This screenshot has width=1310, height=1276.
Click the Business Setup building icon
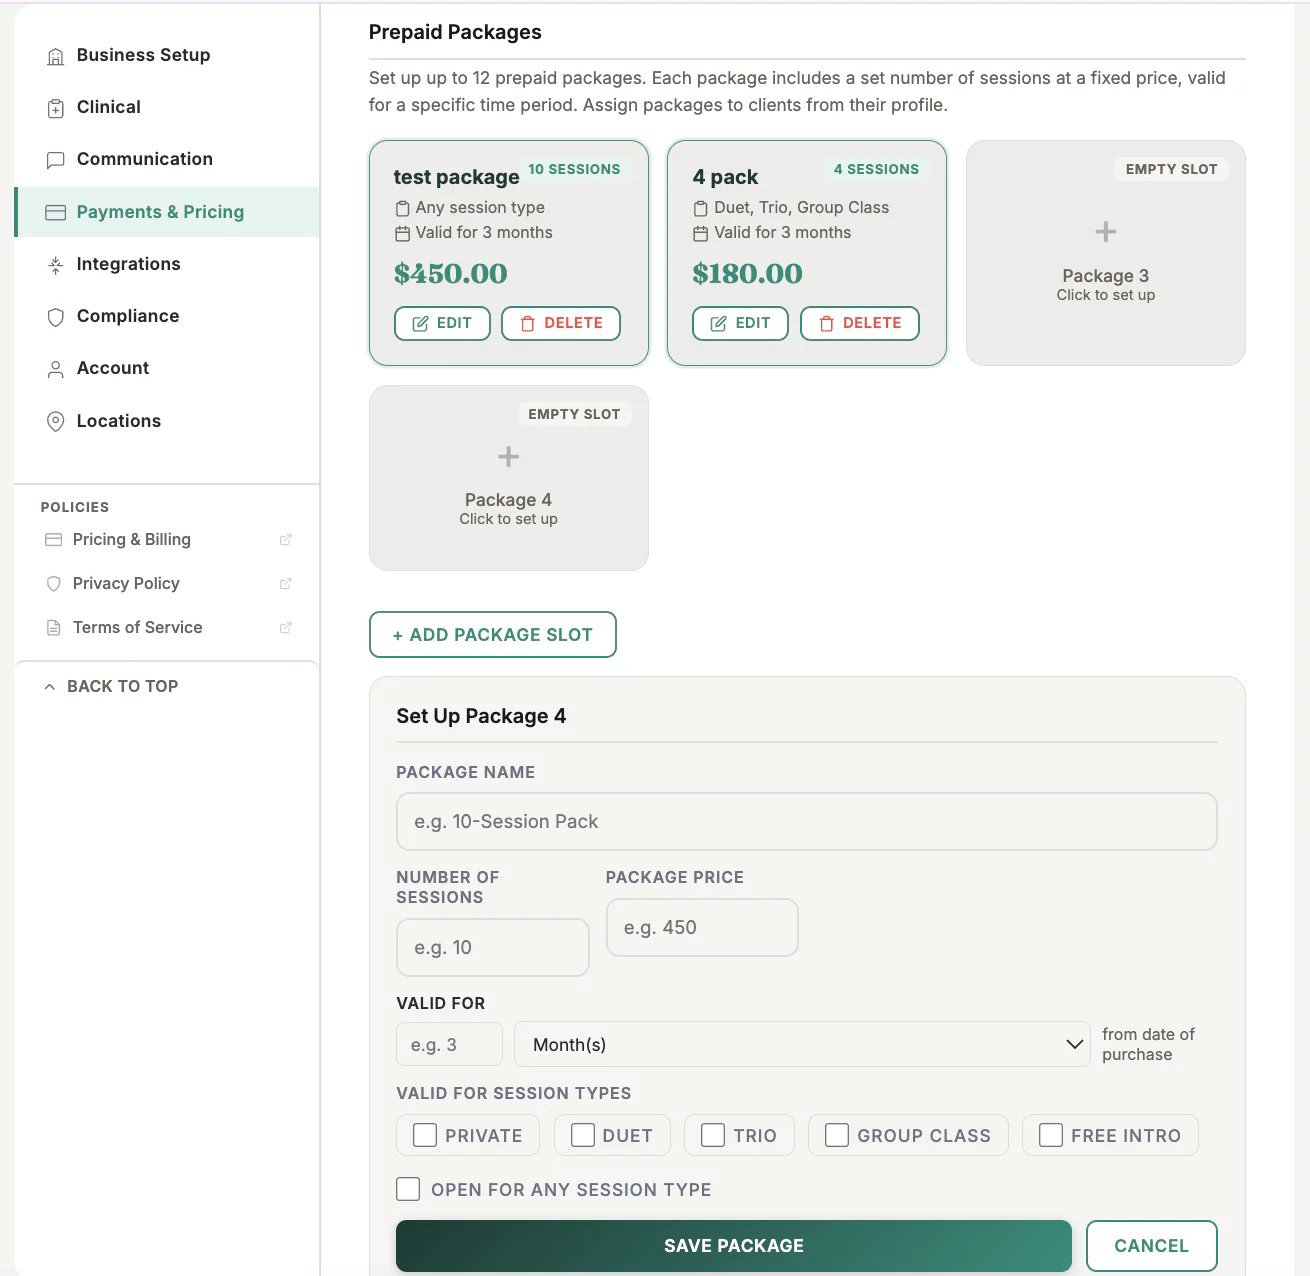pyautogui.click(x=56, y=56)
